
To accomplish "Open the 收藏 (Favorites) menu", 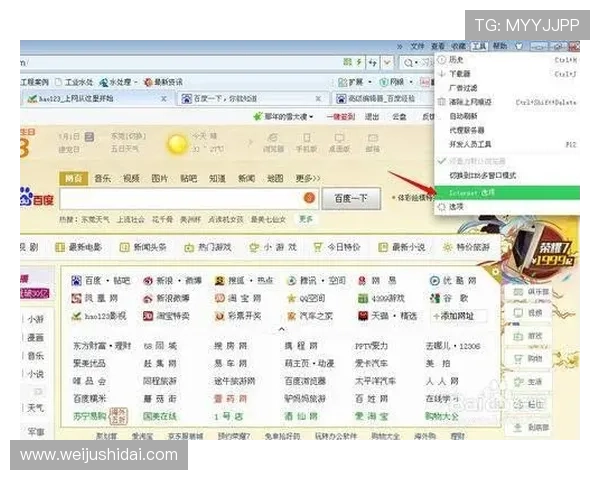I will 458,47.
